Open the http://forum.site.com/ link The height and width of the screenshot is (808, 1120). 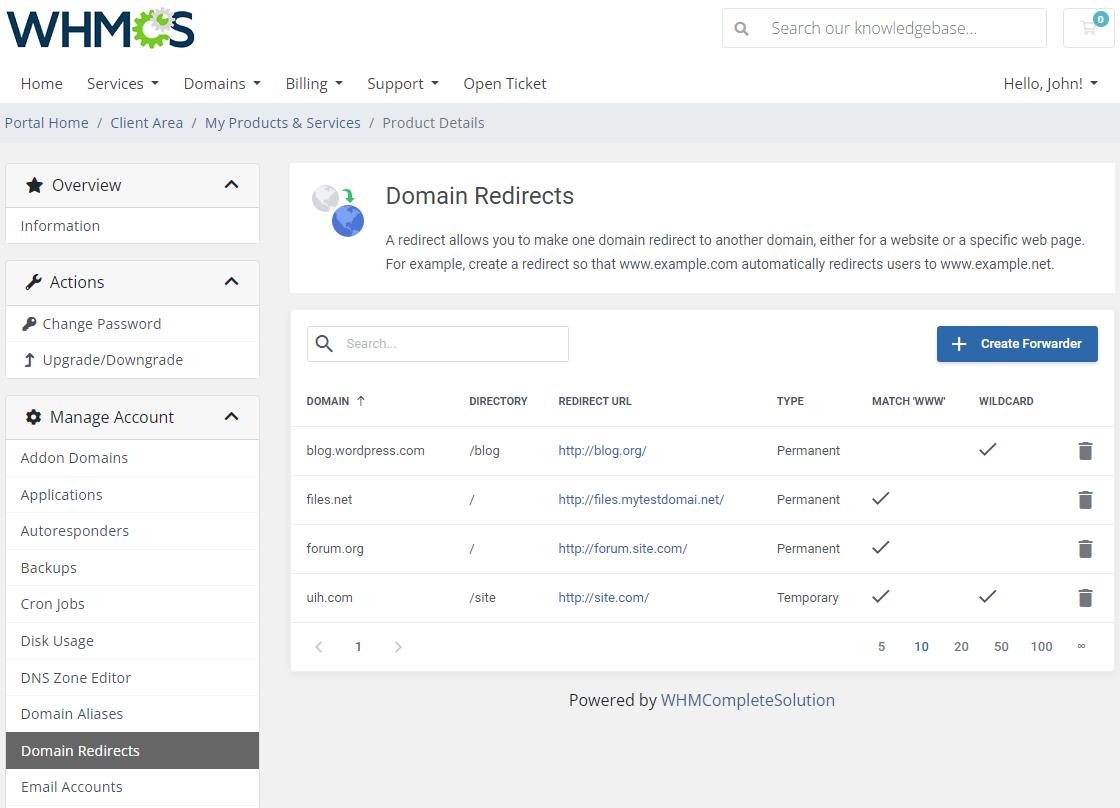pyautogui.click(x=622, y=549)
